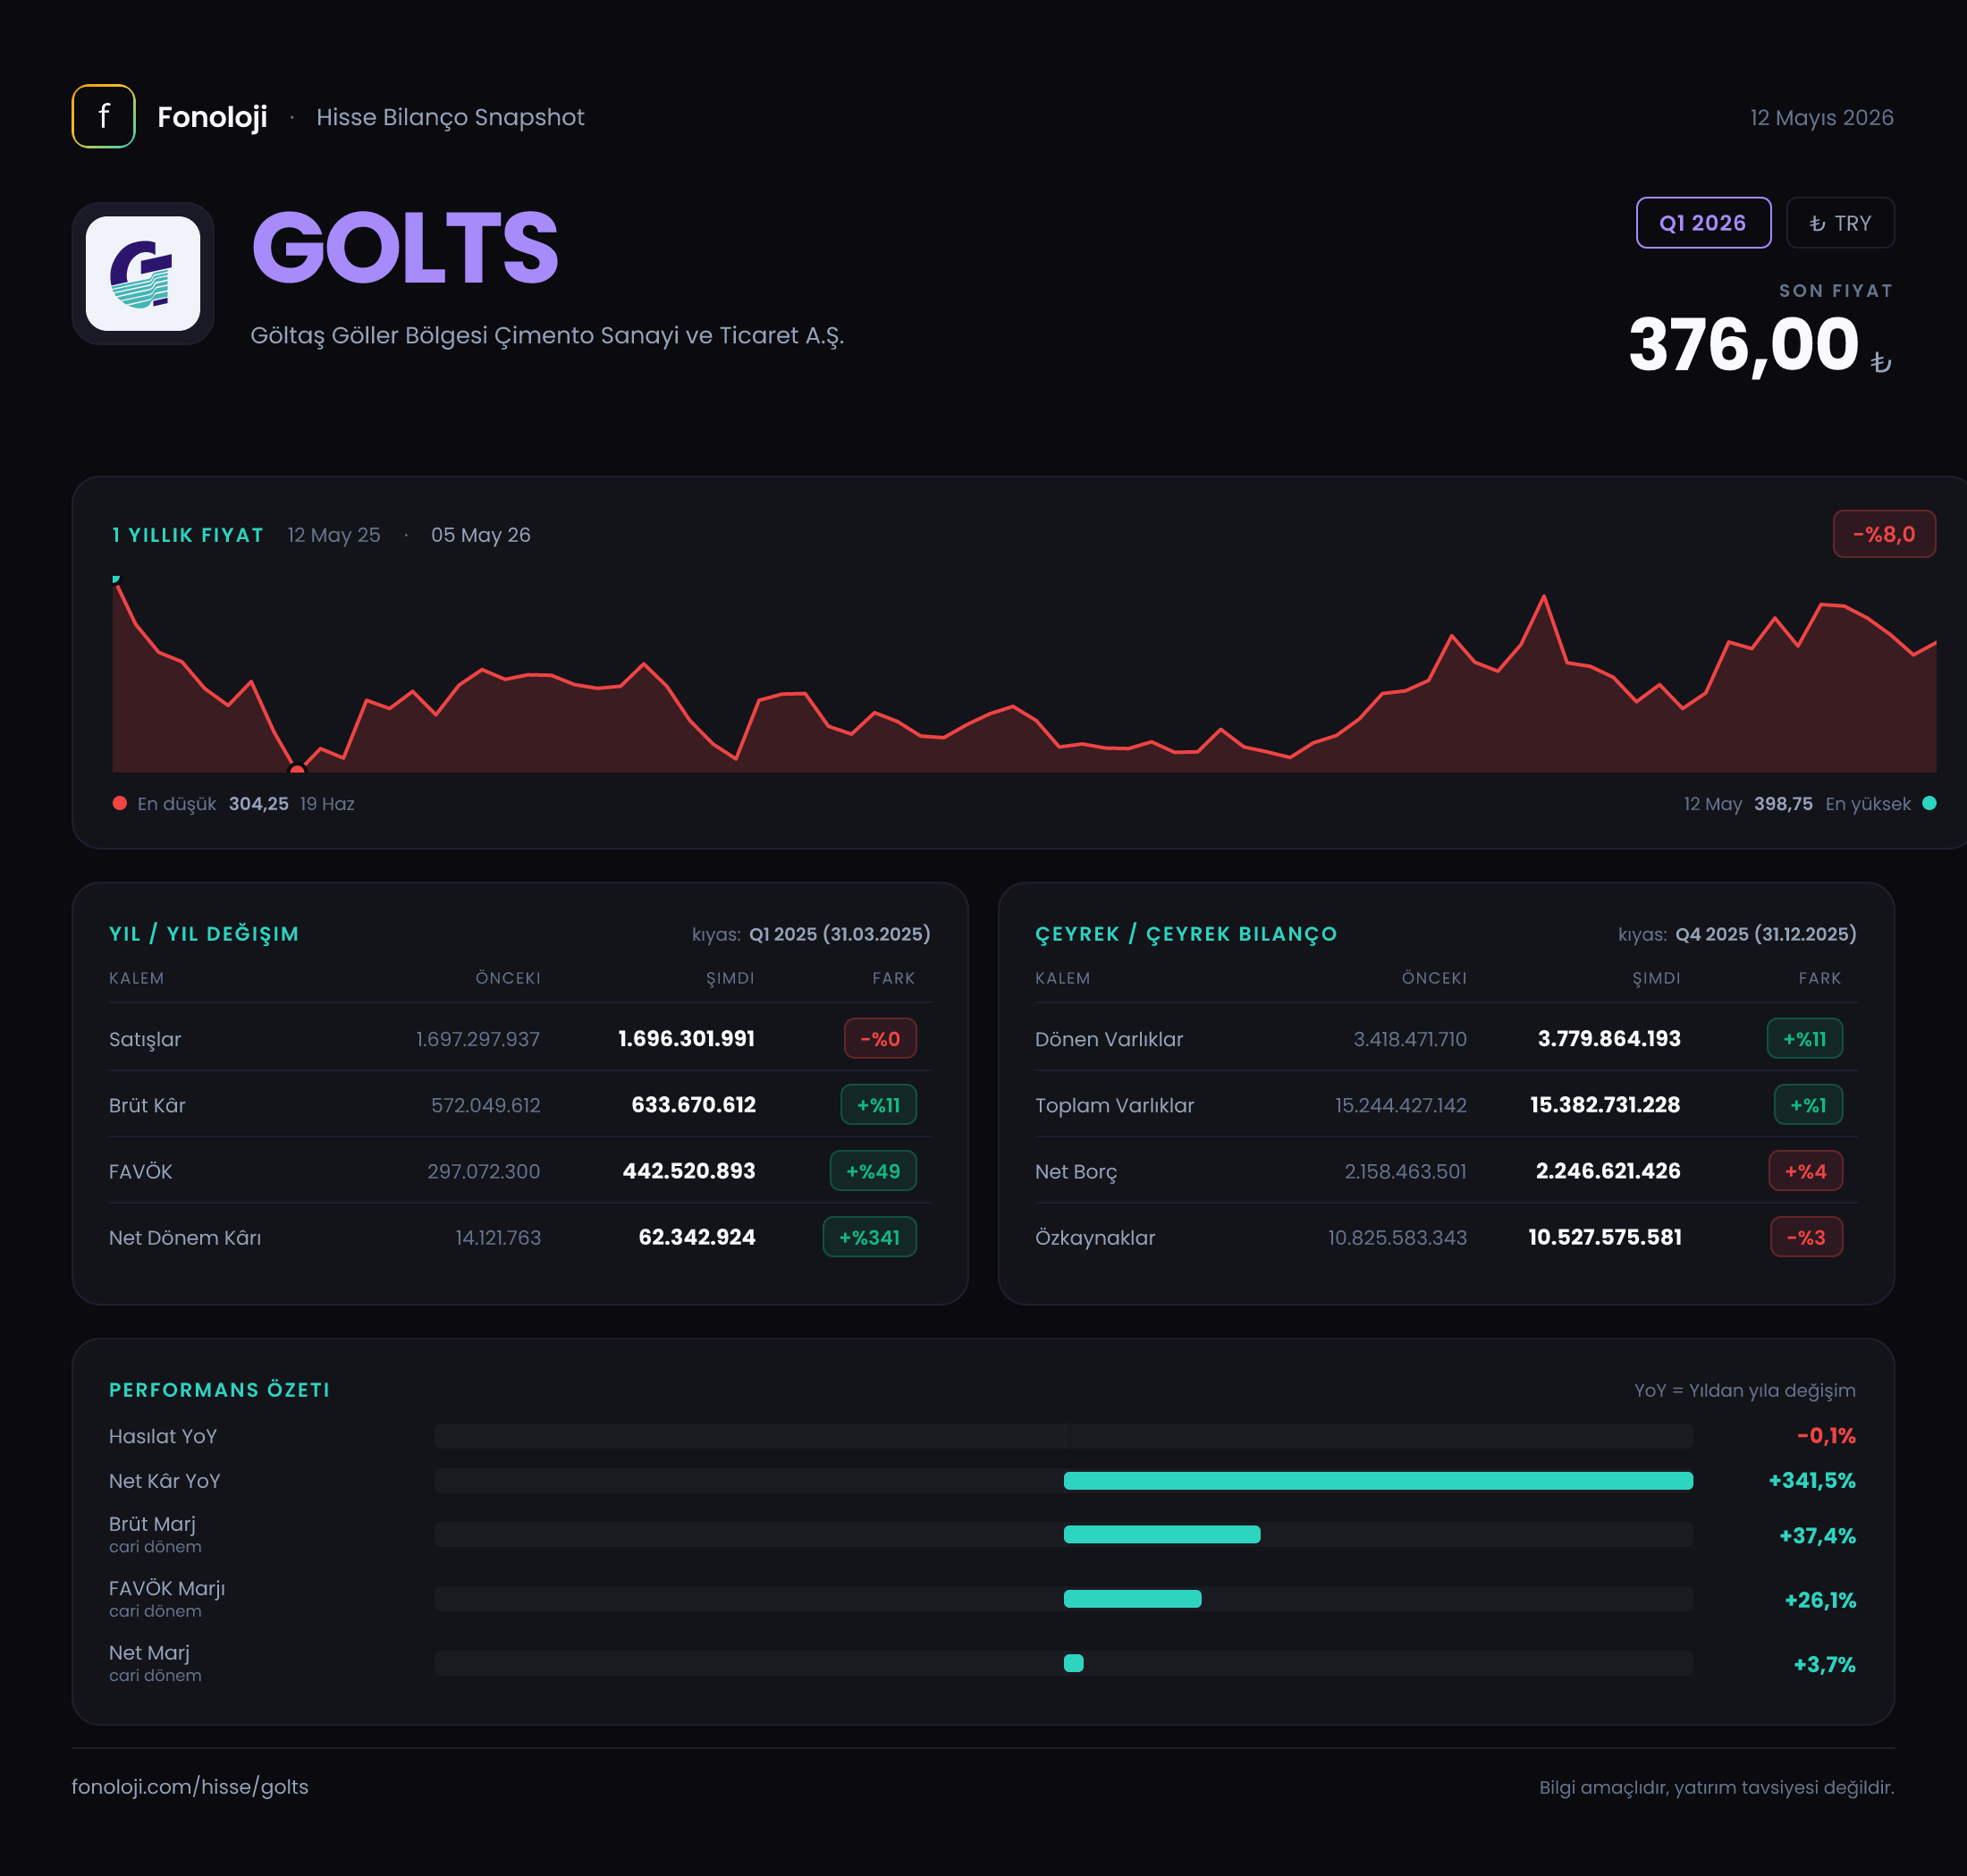Screen dimensions: 1967x1876
Task: Click the Brüt Kâr value 633.670.612
Action: (693, 1104)
